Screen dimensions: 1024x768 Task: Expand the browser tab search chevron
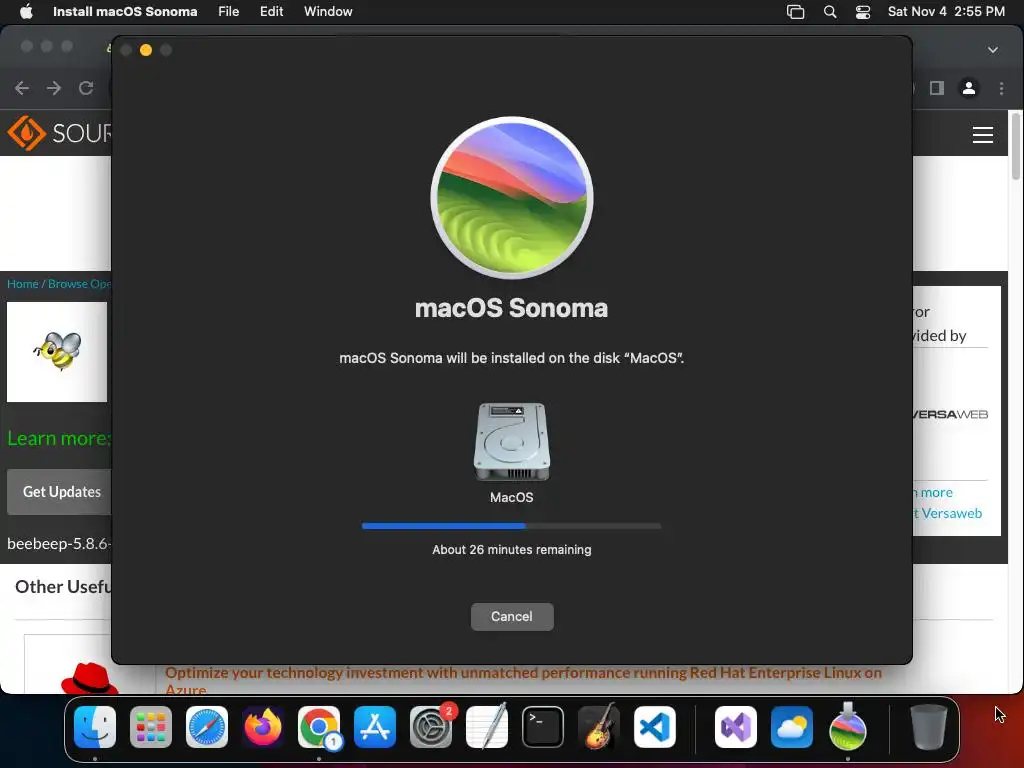[993, 50]
